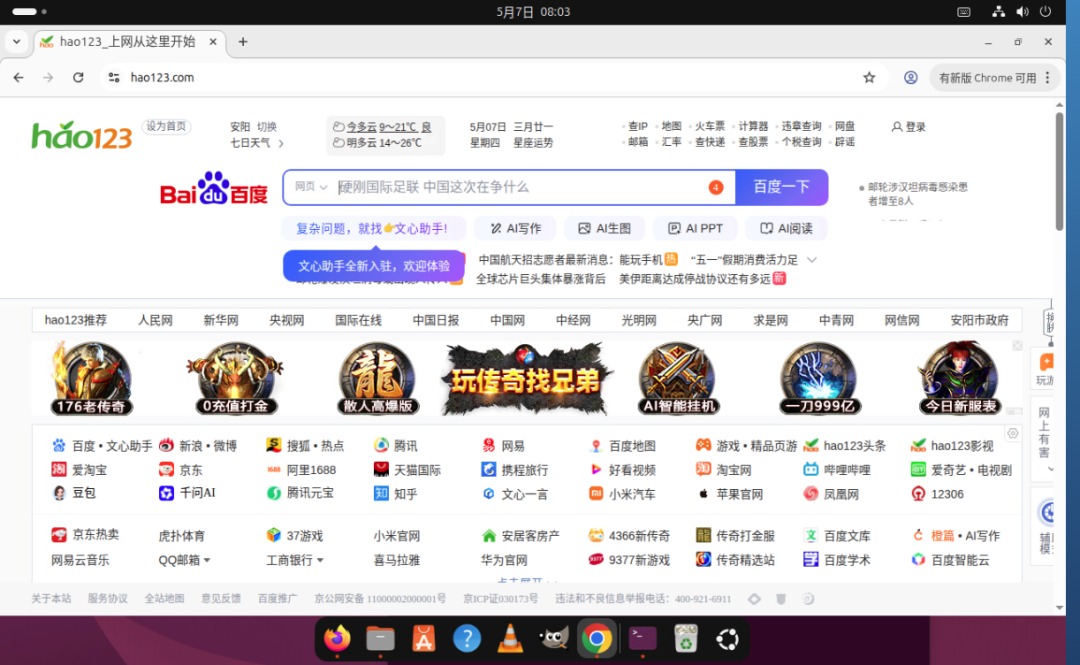Screen dimensions: 1080x665
Task: Click the AI写作 button
Action: click(x=516, y=228)
